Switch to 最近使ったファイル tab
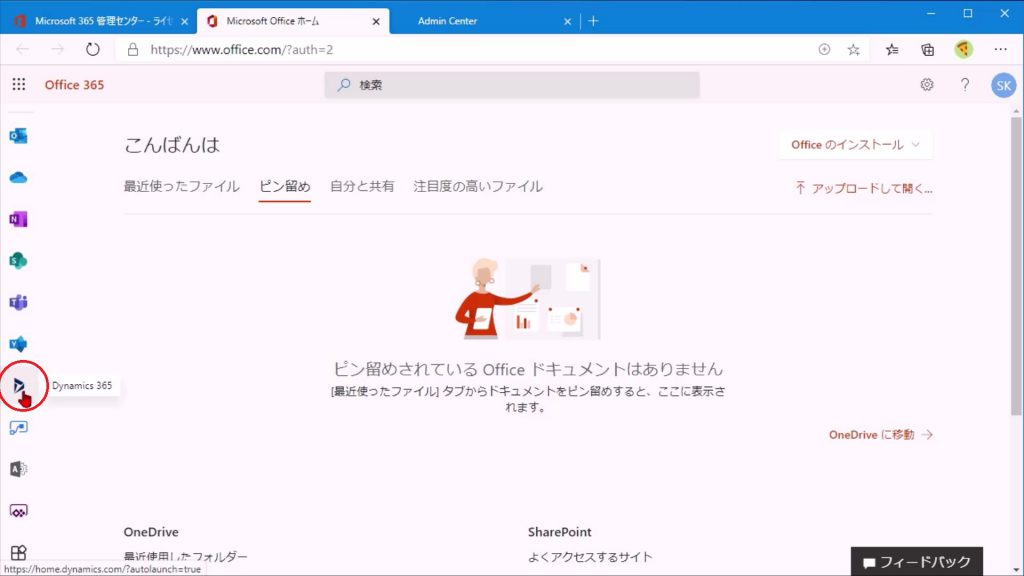Screen dimensions: 1024x576 (x=182, y=186)
